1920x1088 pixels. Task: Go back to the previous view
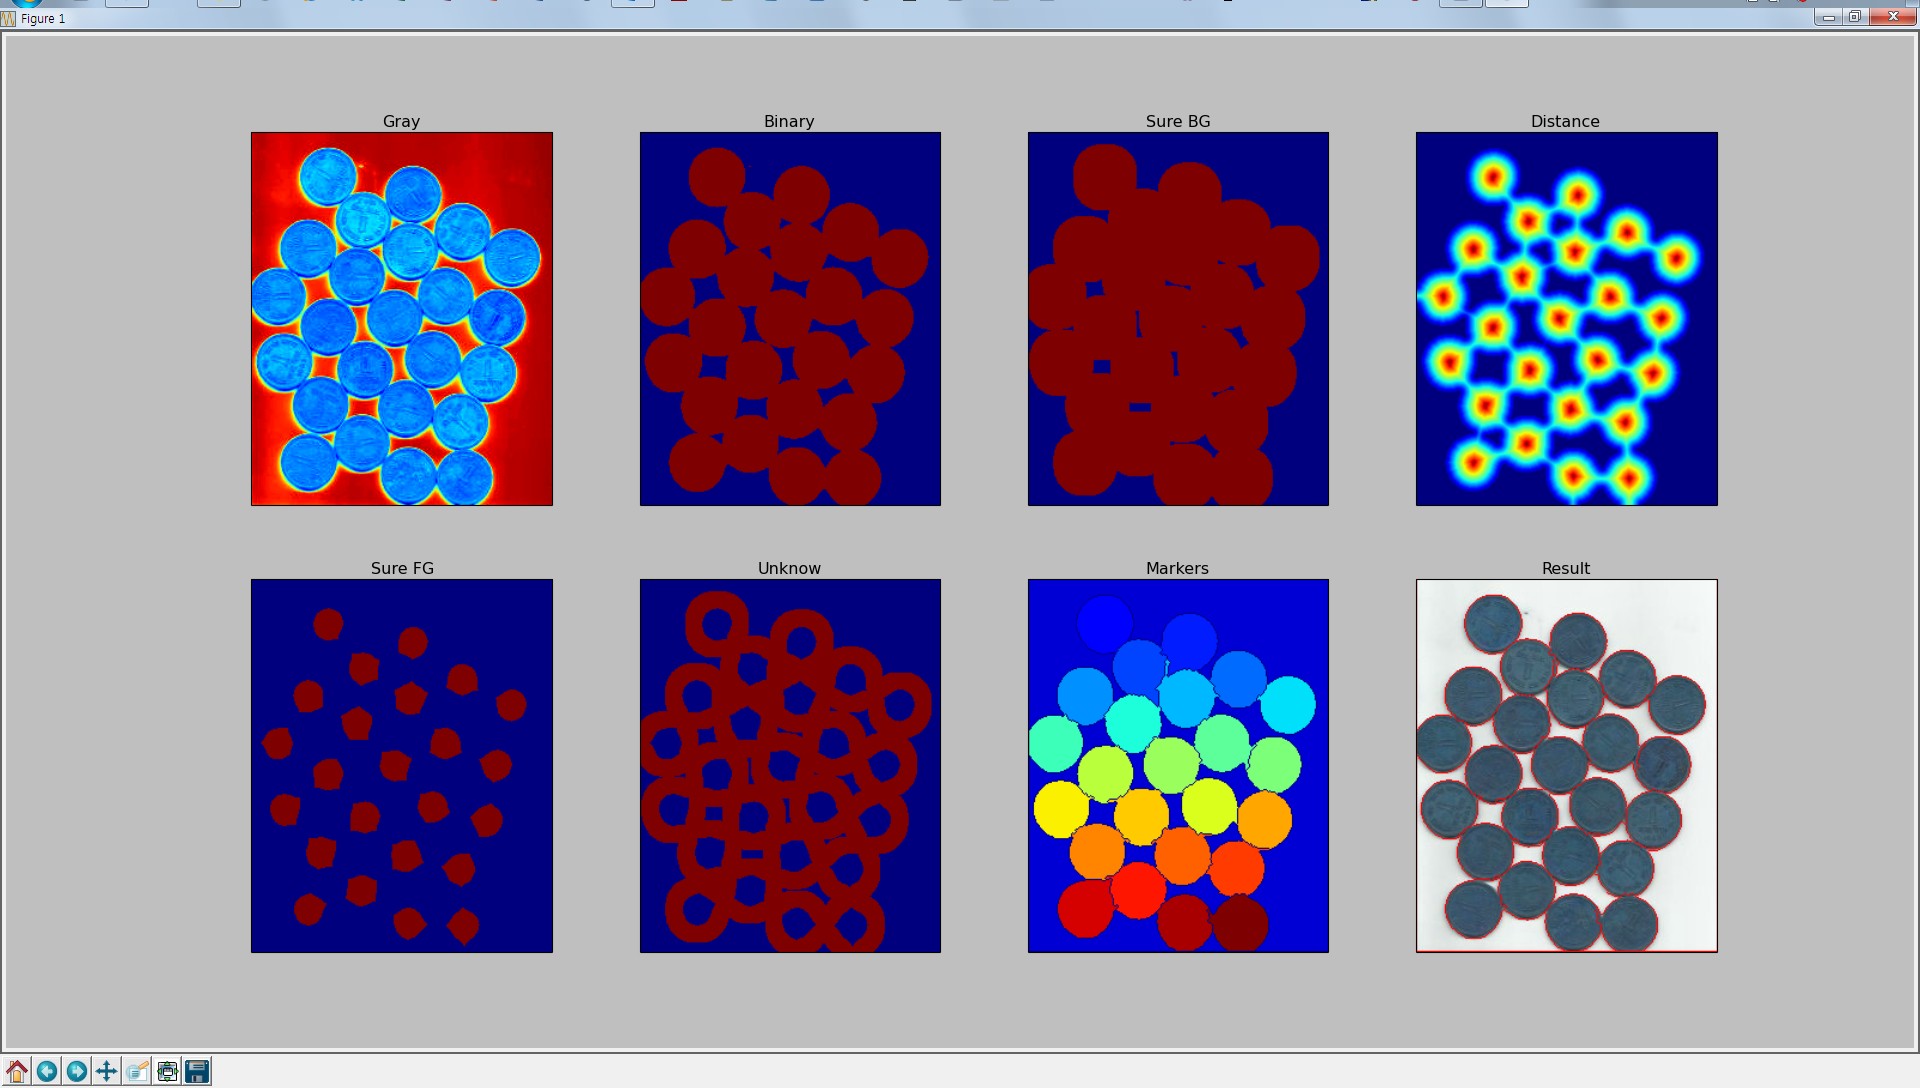pyautogui.click(x=47, y=1072)
